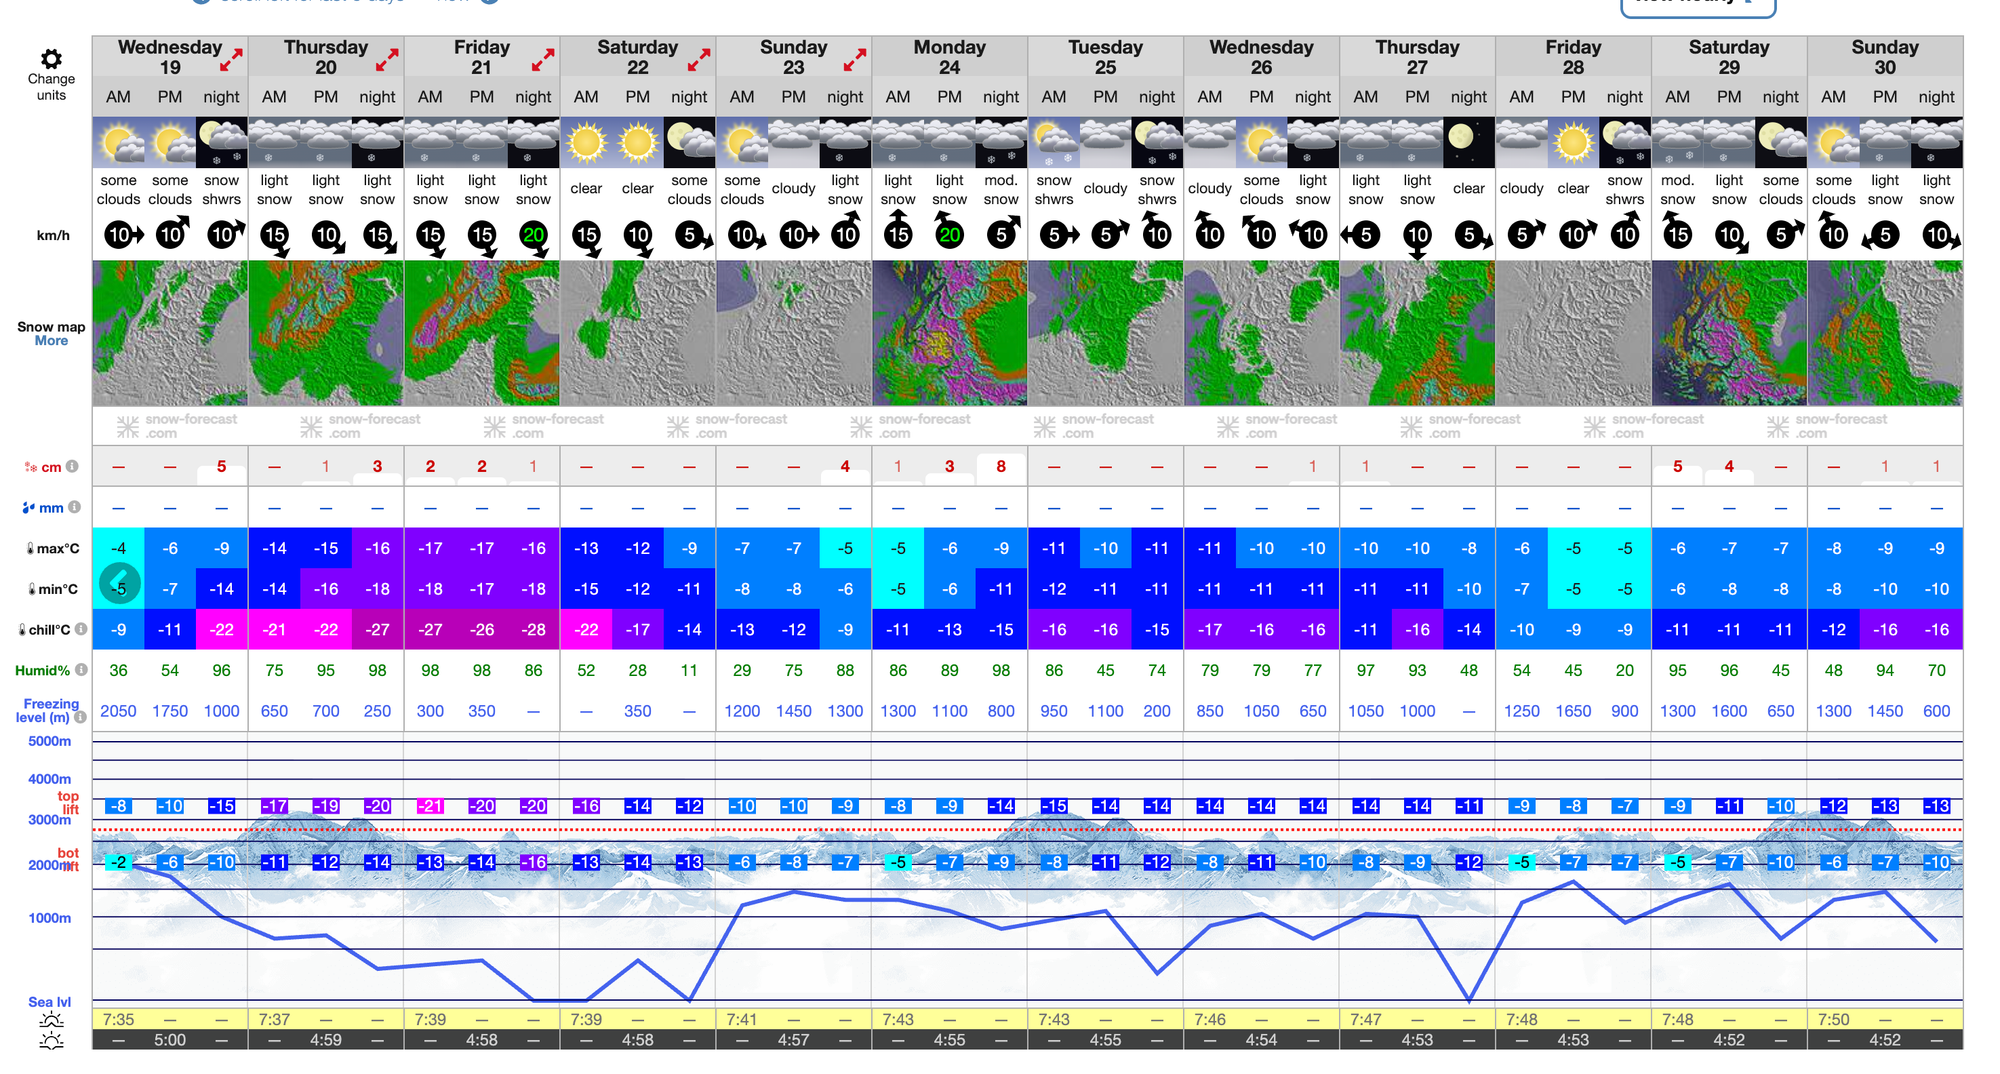Click the info icon next to chill°C

[81, 630]
